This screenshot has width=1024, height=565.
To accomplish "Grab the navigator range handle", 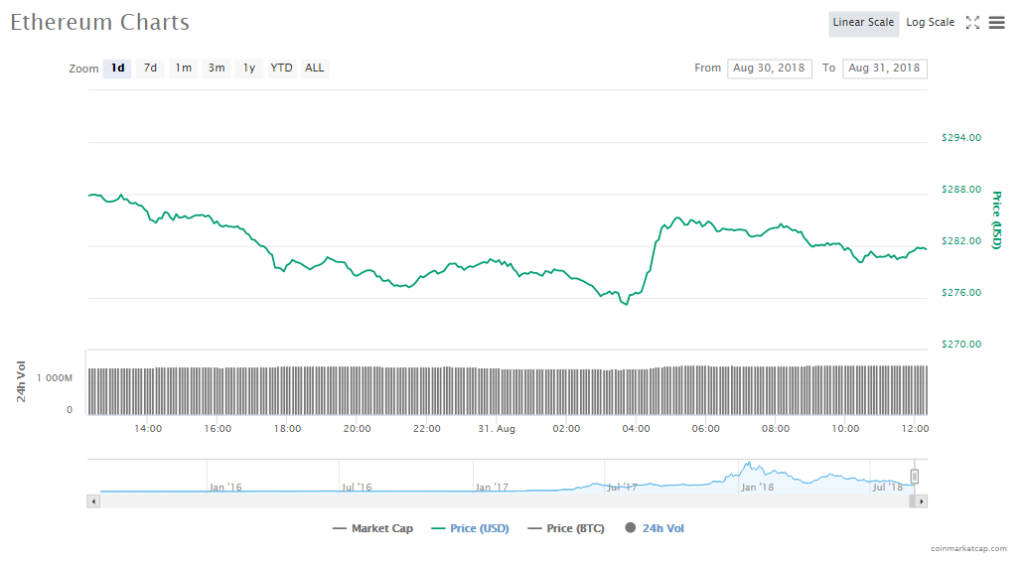I will (914, 476).
